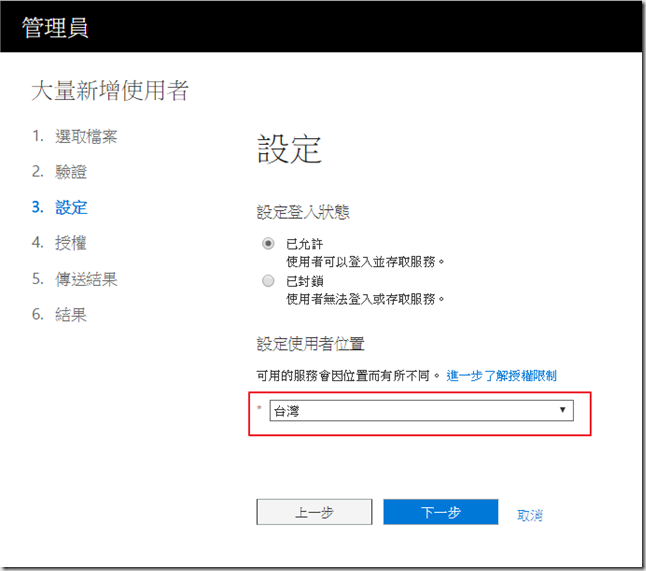Jump to step 4 授權
This screenshot has height=571, width=646.
[x=71, y=242]
